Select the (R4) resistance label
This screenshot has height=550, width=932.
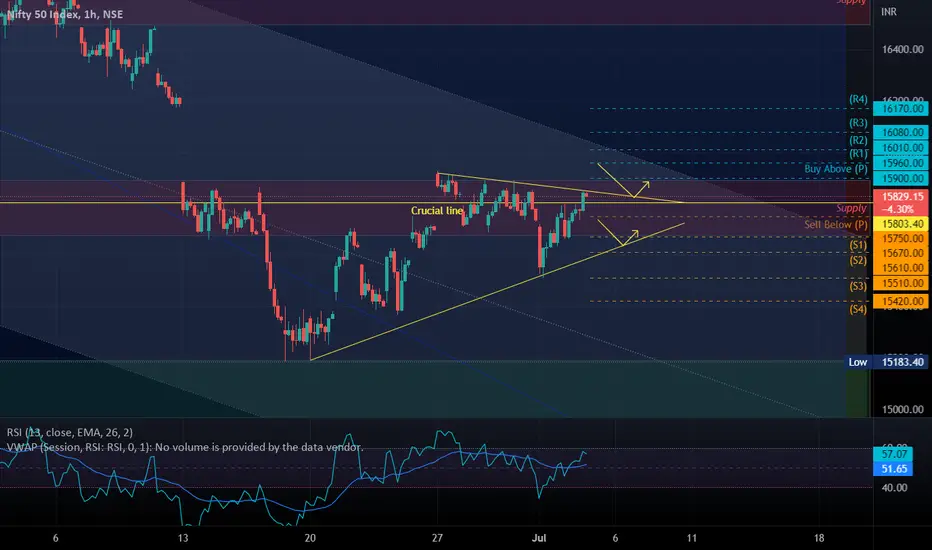[x=858, y=100]
